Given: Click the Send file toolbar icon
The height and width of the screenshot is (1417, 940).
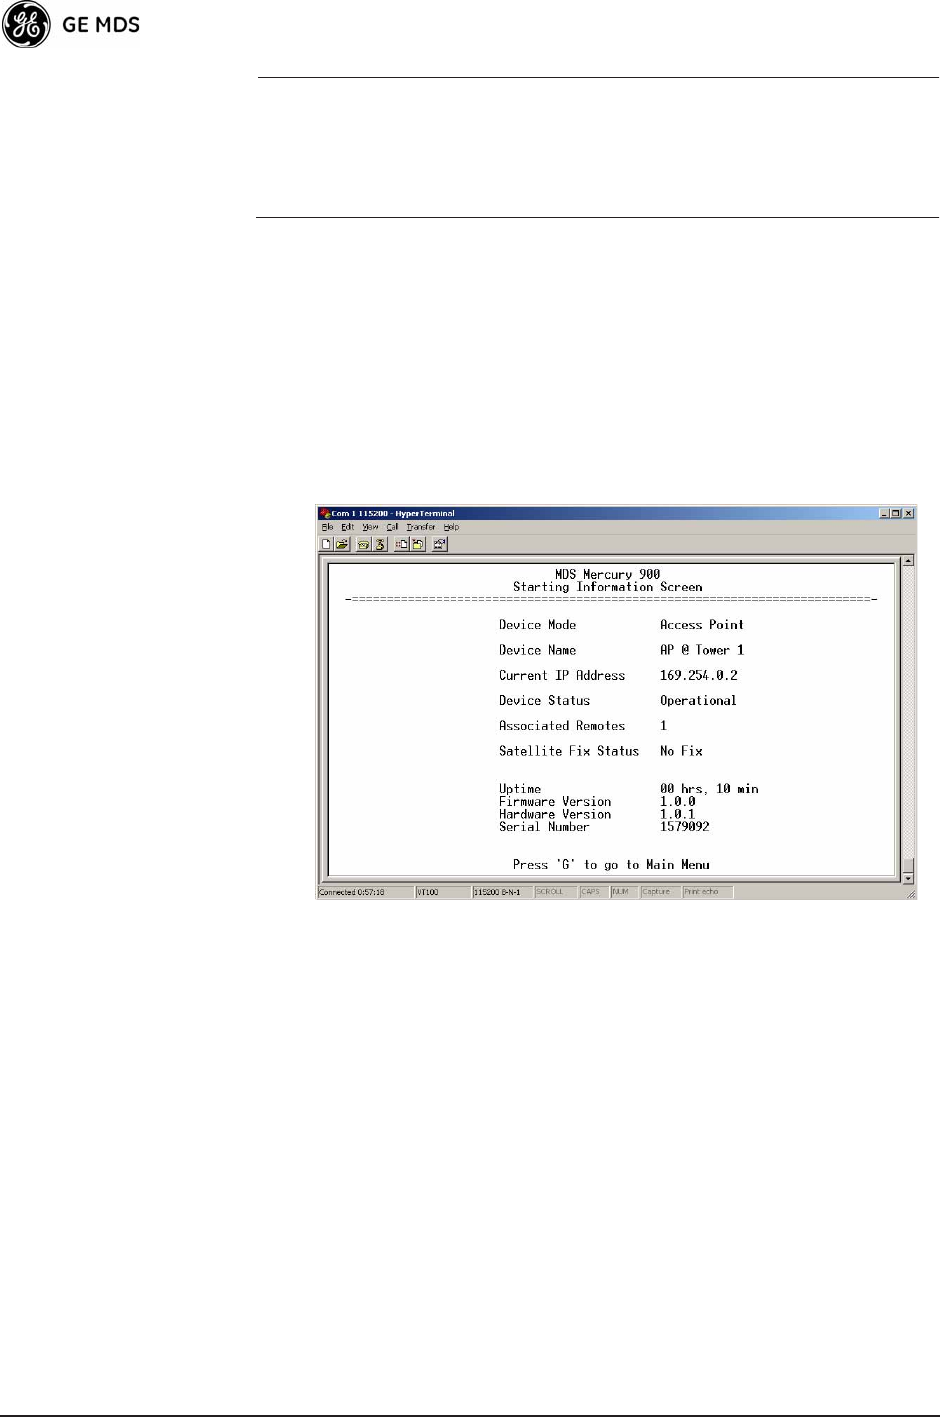Looking at the screenshot, I should coord(402,544).
